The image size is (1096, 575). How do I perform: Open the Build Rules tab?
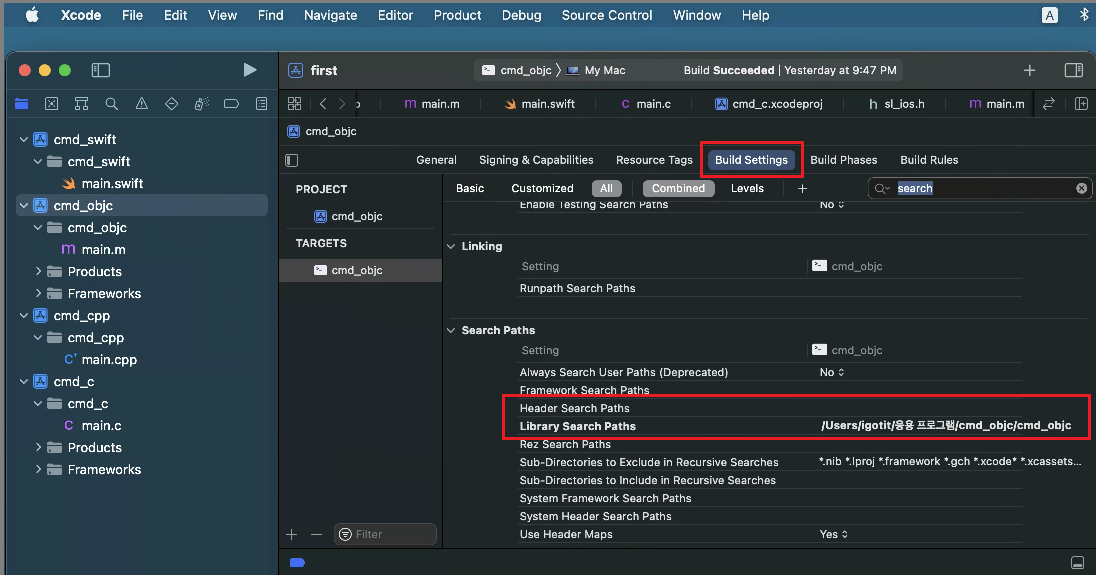(x=929, y=160)
